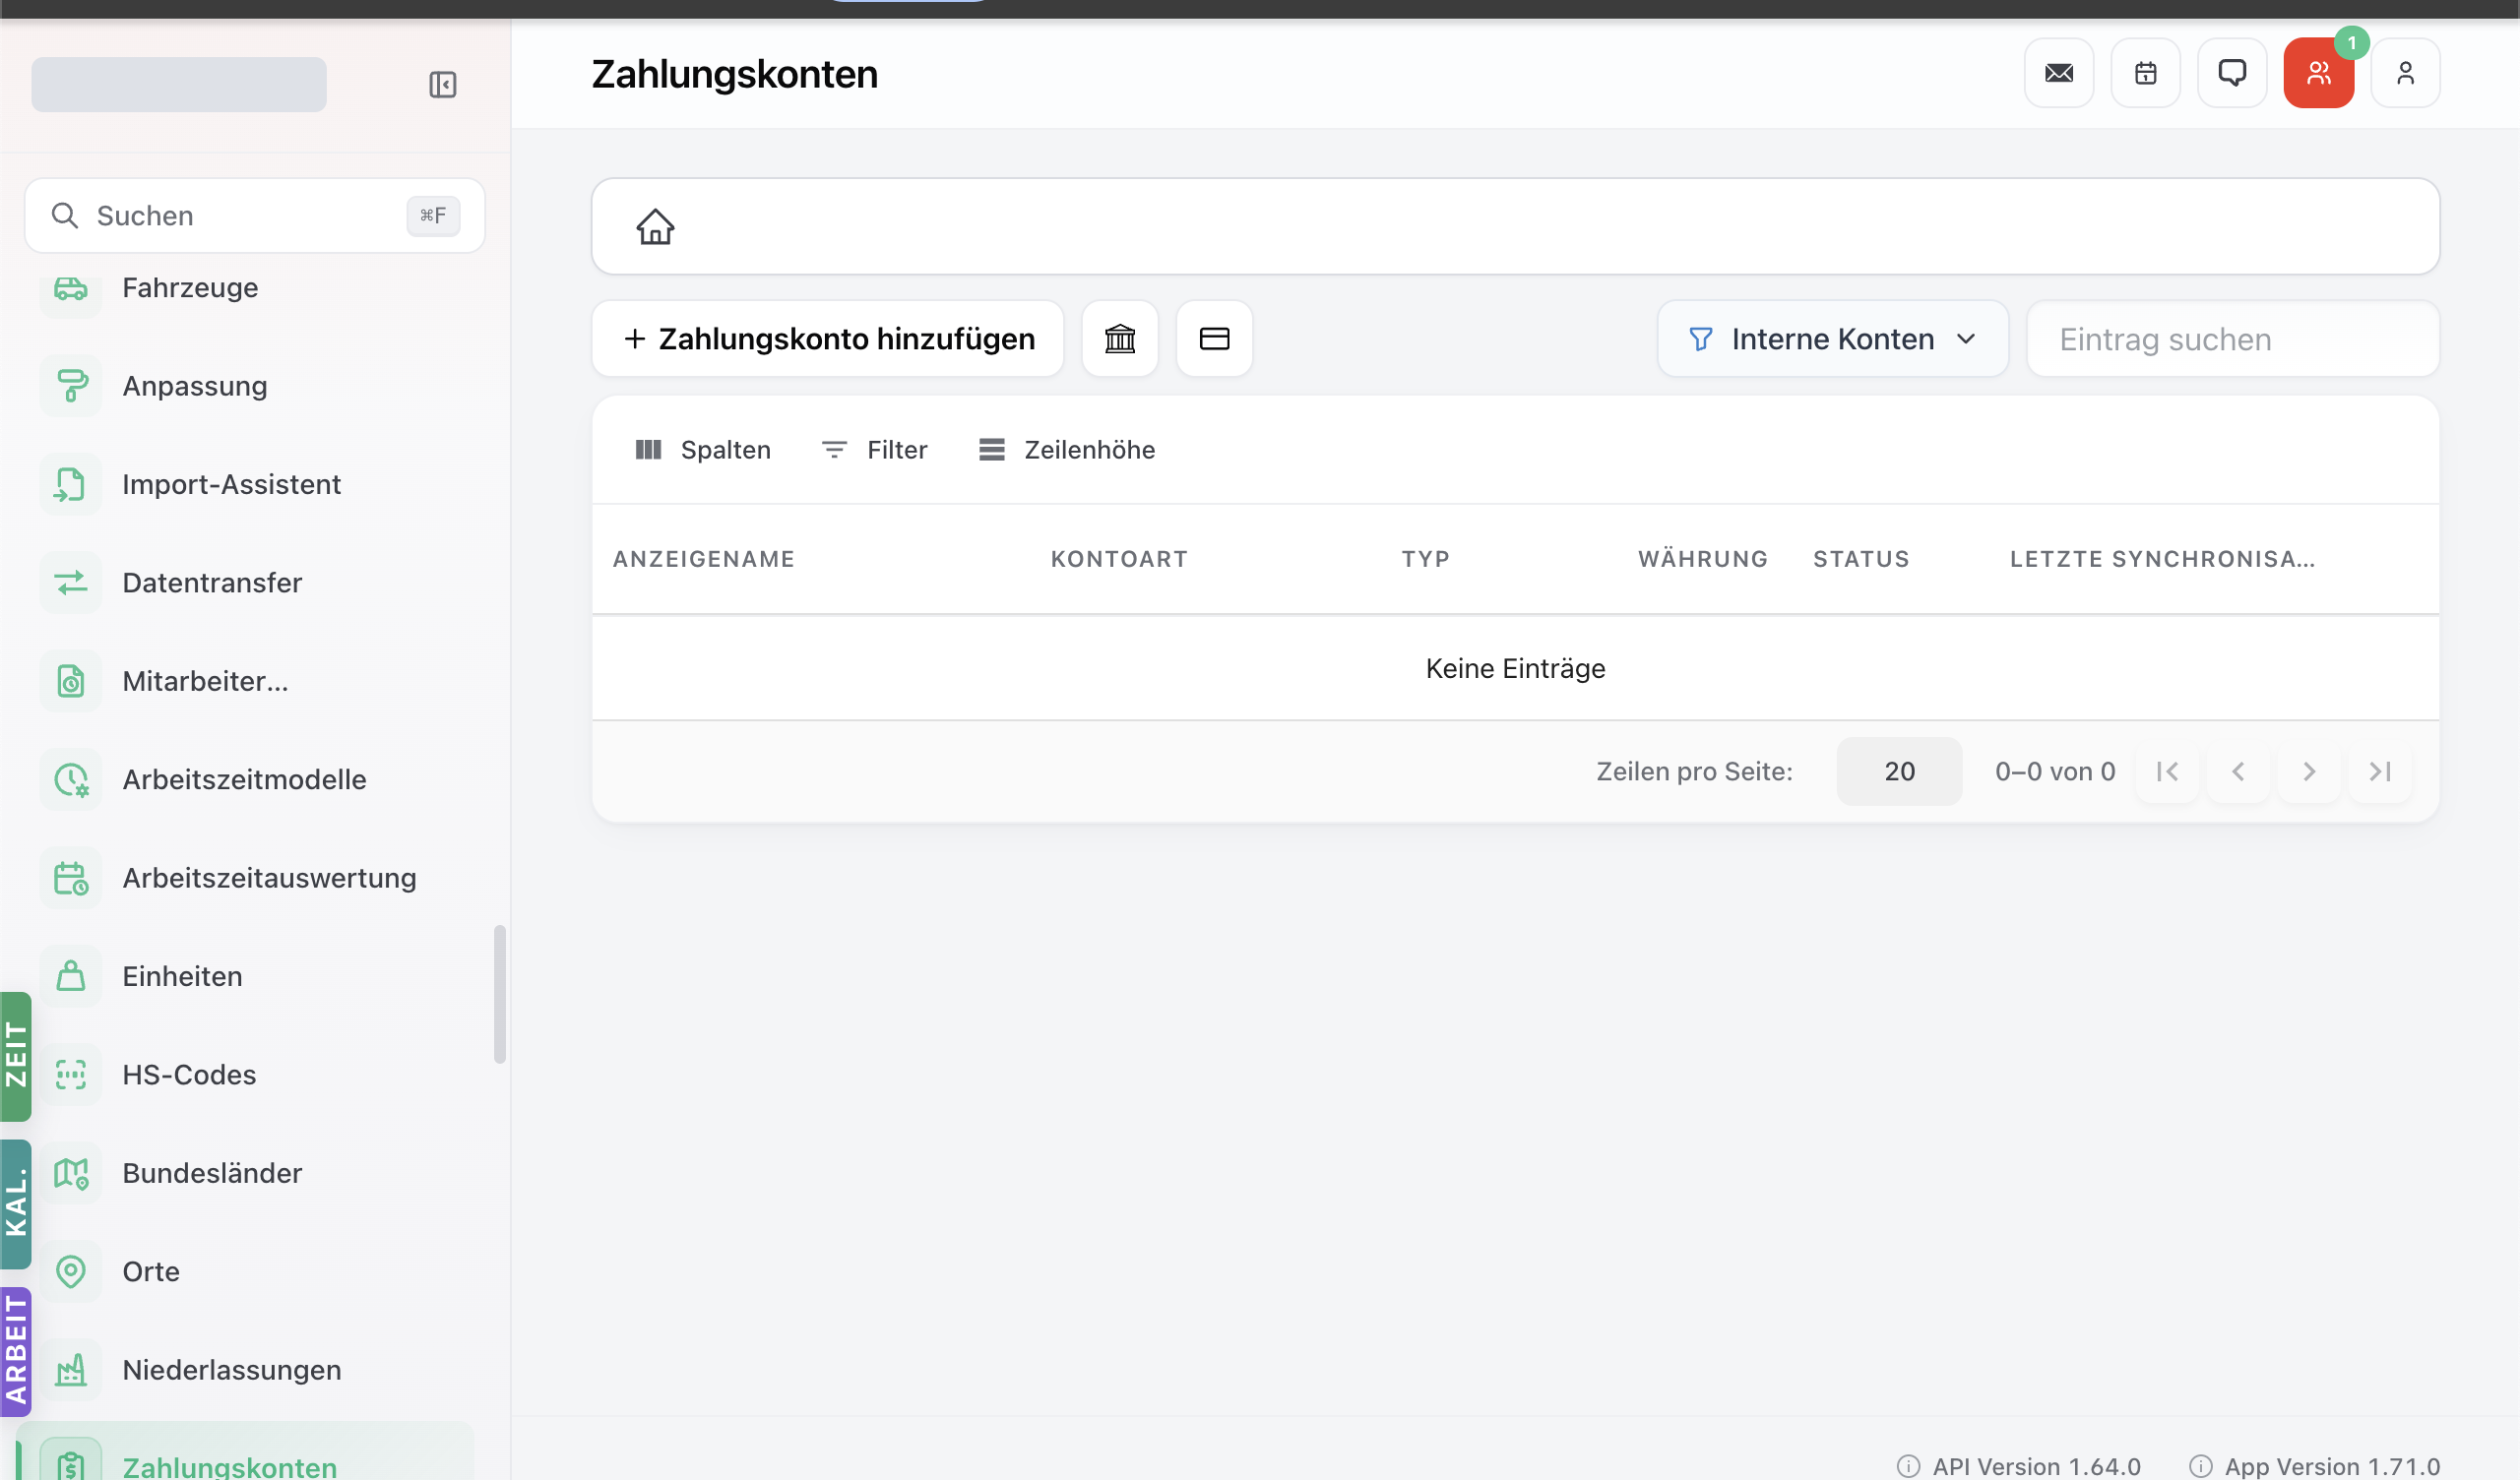Click the Bundesländer map icon
Image resolution: width=2520 pixels, height=1480 pixels.
tap(71, 1173)
